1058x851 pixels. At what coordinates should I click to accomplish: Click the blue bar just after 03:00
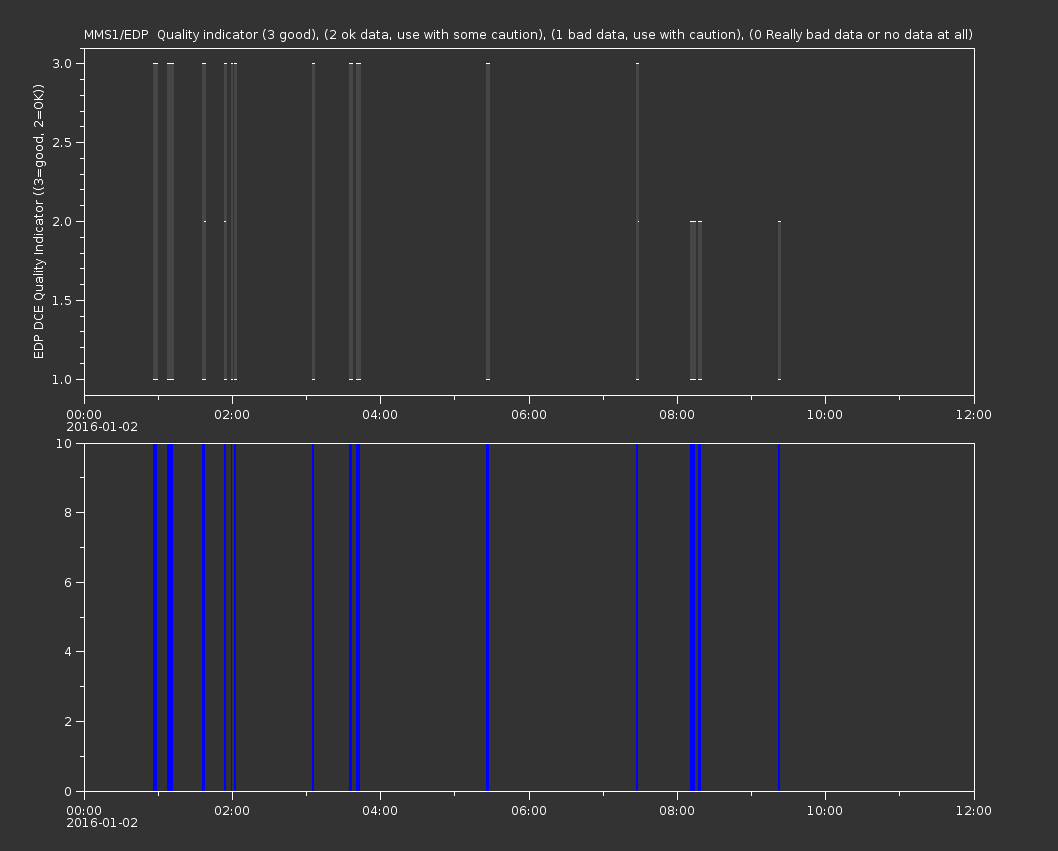pyautogui.click(x=313, y=617)
